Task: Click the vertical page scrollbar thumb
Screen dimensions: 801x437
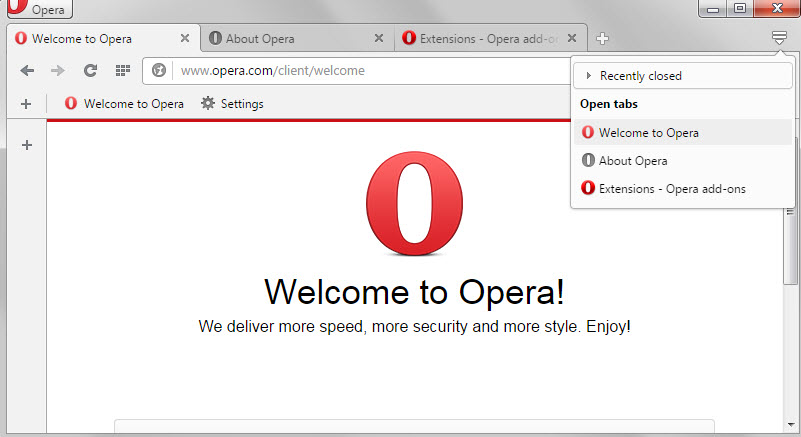Action: (790, 245)
